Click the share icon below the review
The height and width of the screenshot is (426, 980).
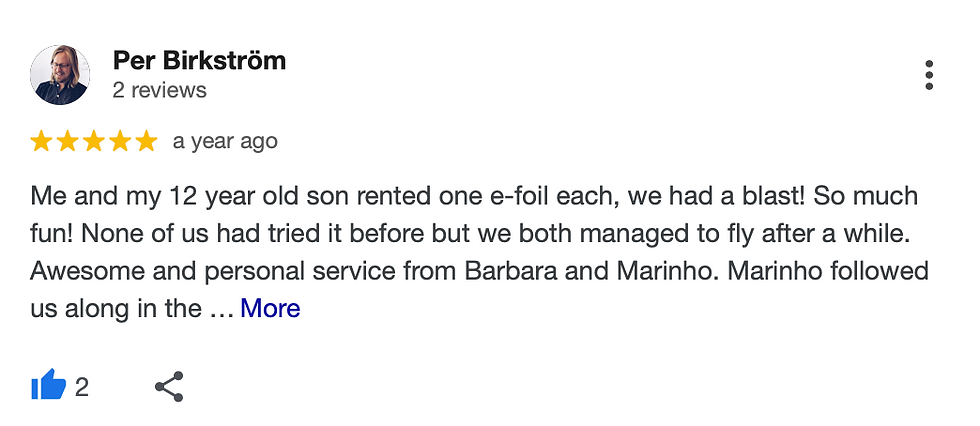click(169, 387)
